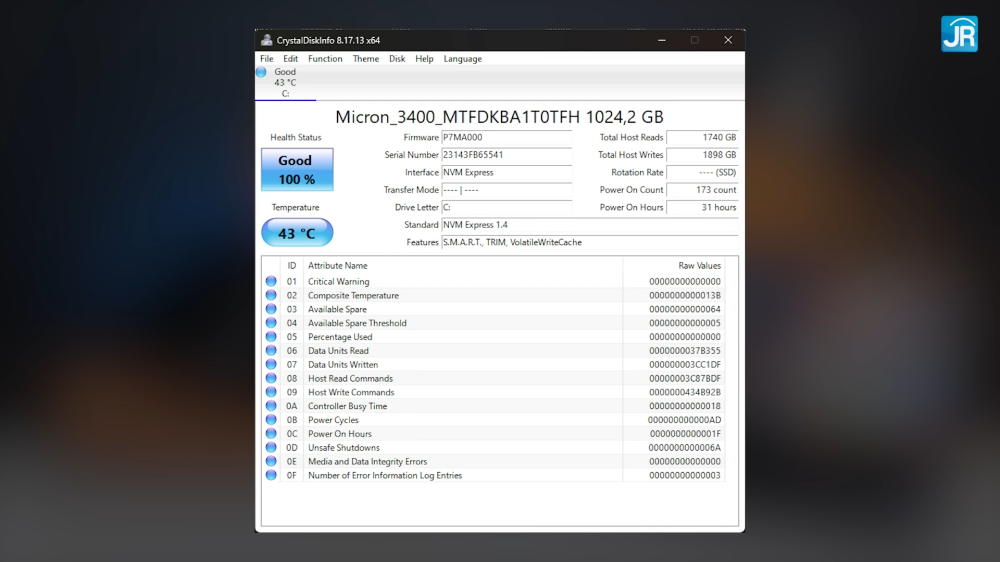Select the Data Units Written attribute name

click(343, 364)
